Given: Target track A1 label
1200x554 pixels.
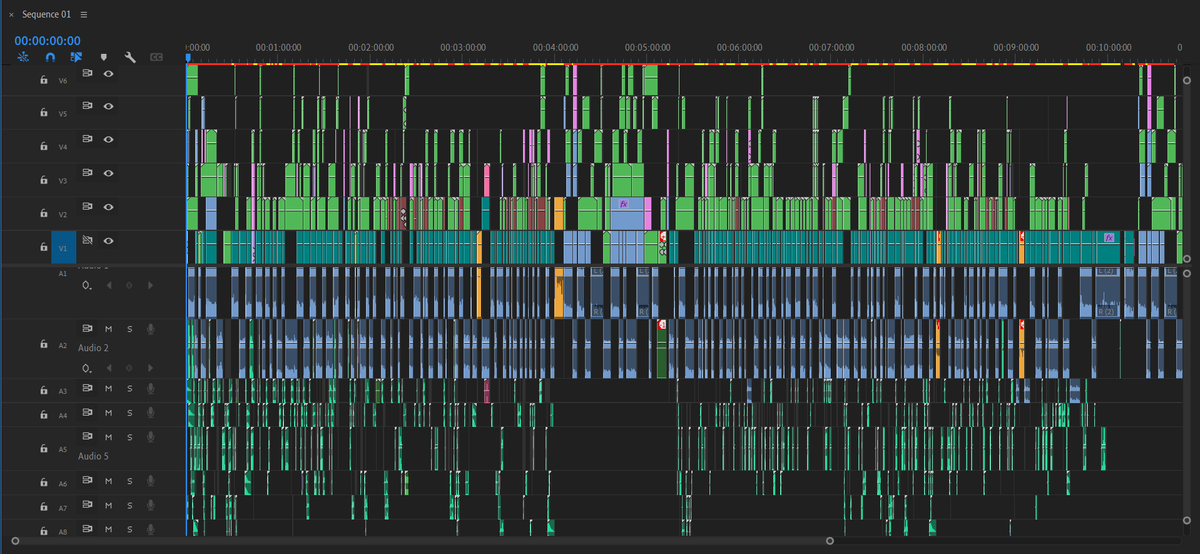Looking at the screenshot, I should (x=61, y=272).
